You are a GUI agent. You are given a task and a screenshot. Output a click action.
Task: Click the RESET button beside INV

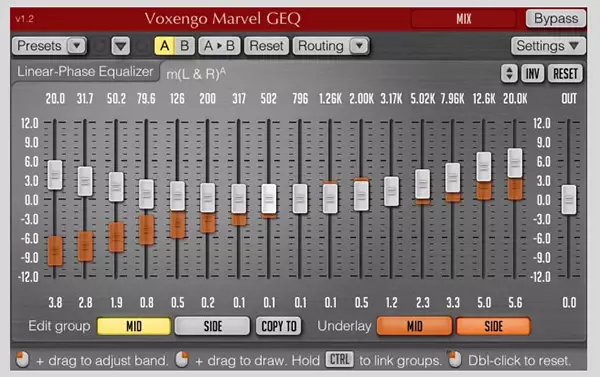565,73
